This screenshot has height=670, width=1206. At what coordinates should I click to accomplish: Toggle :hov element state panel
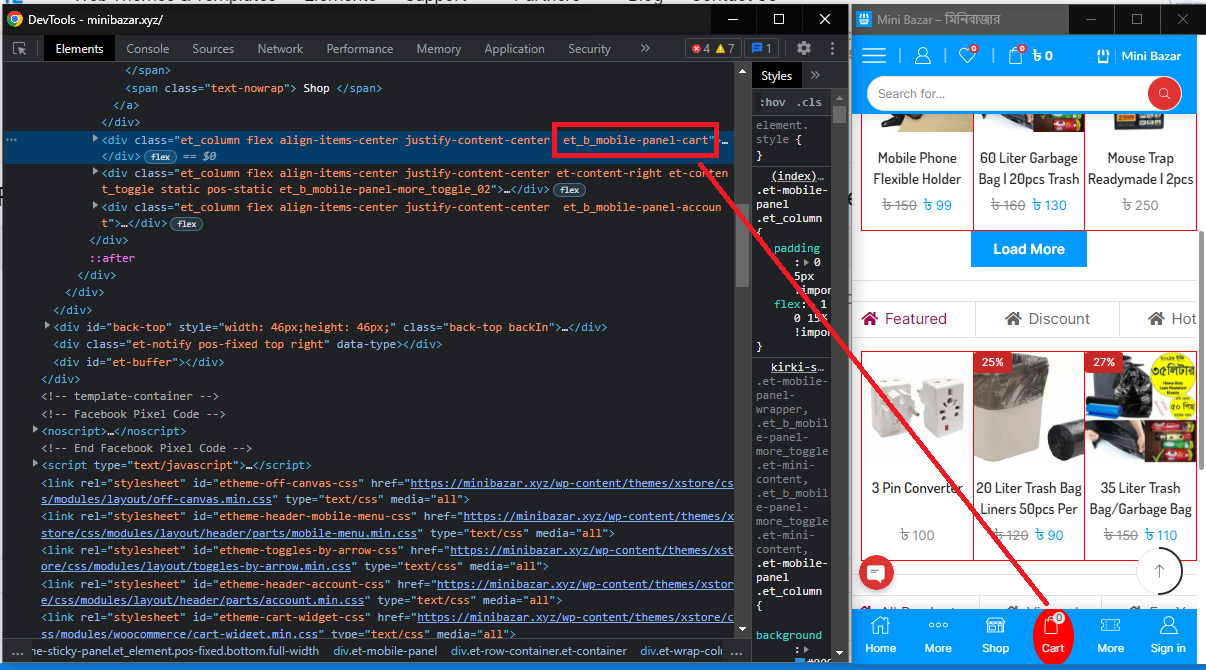tap(772, 102)
